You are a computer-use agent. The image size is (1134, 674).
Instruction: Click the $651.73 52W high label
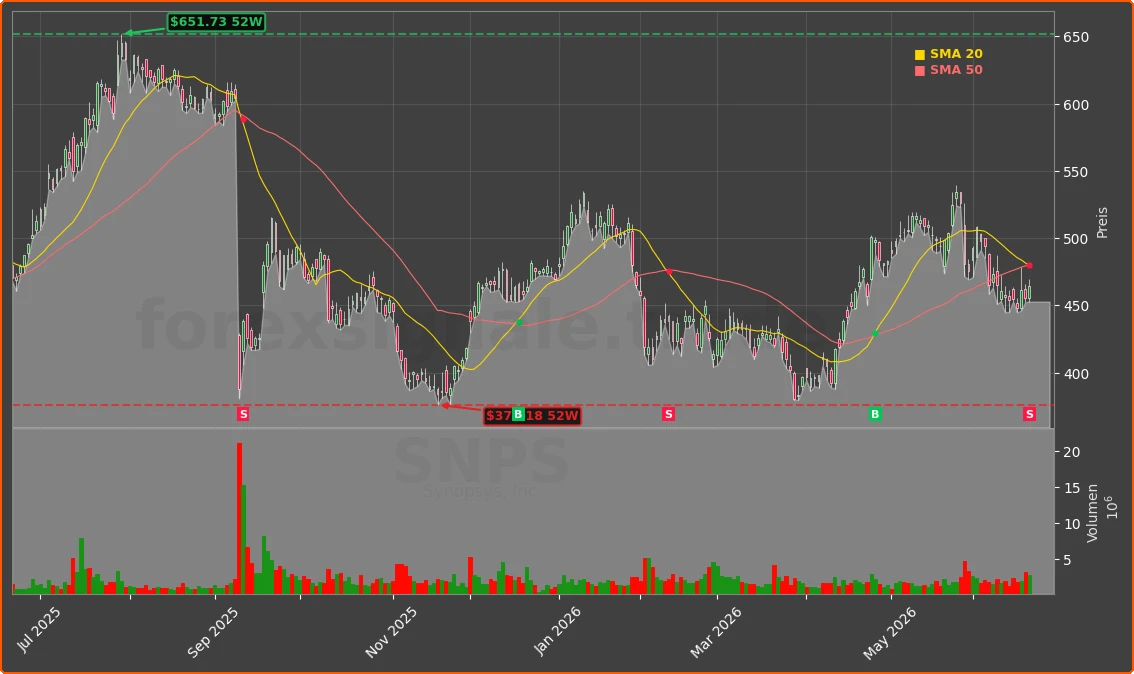pos(216,22)
